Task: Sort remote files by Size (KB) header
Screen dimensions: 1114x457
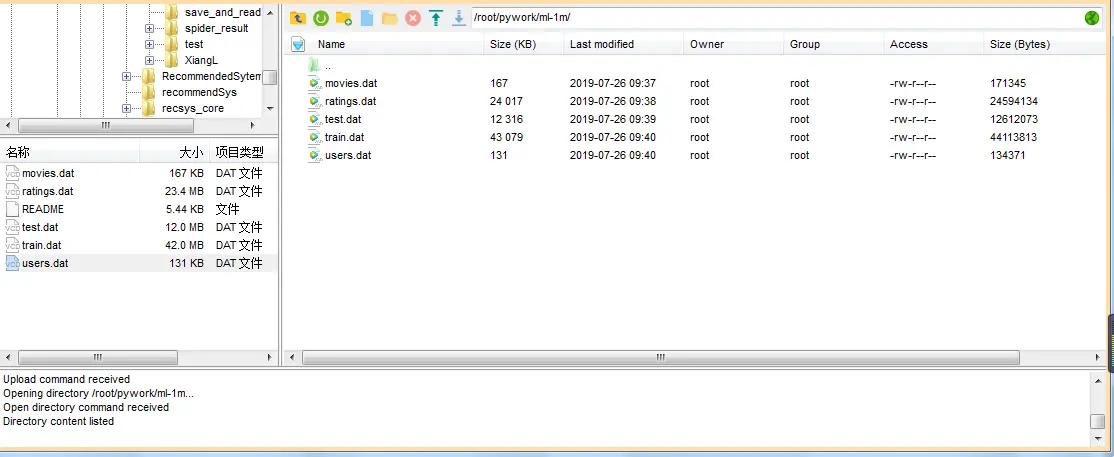Action: 513,44
